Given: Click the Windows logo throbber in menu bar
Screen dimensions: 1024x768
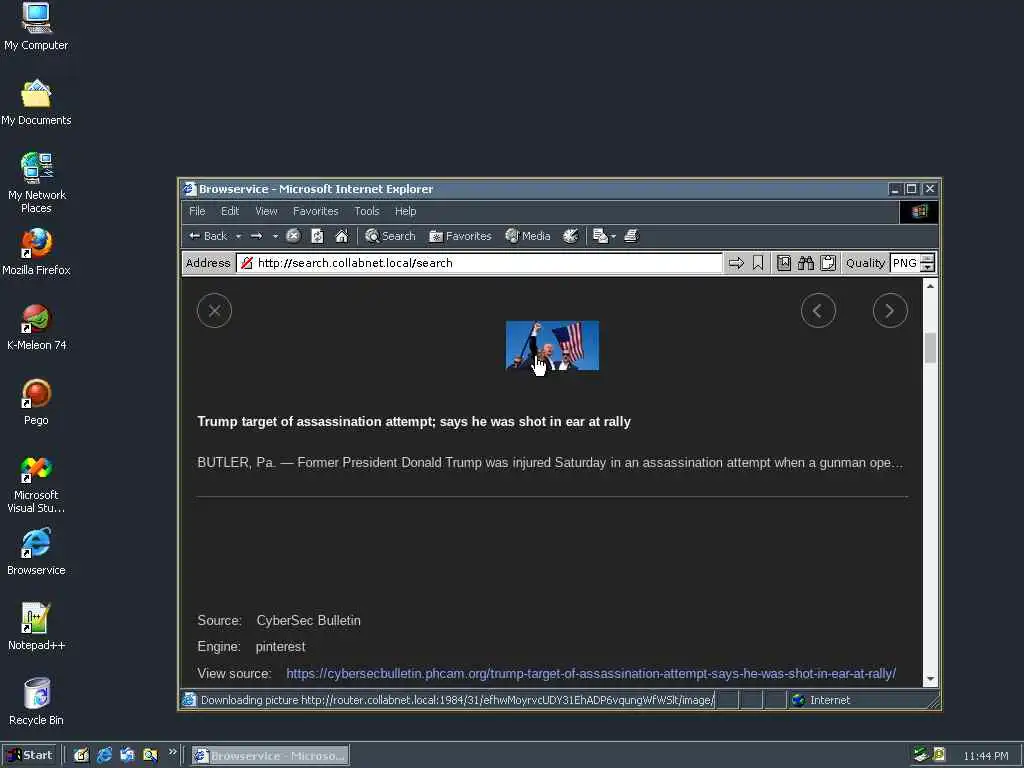Looking at the screenshot, I should click(x=920, y=212).
